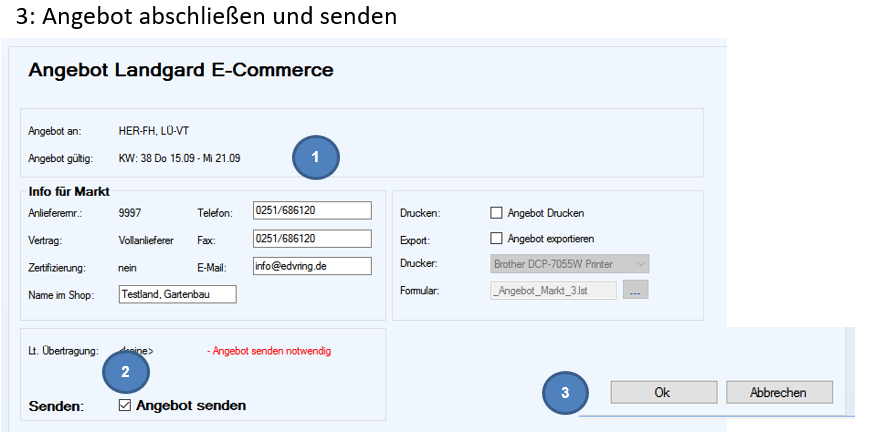Image resolution: width=870 pixels, height=434 pixels.
Task: Select the E-Mail field with info@edvring.de
Action: 312,266
